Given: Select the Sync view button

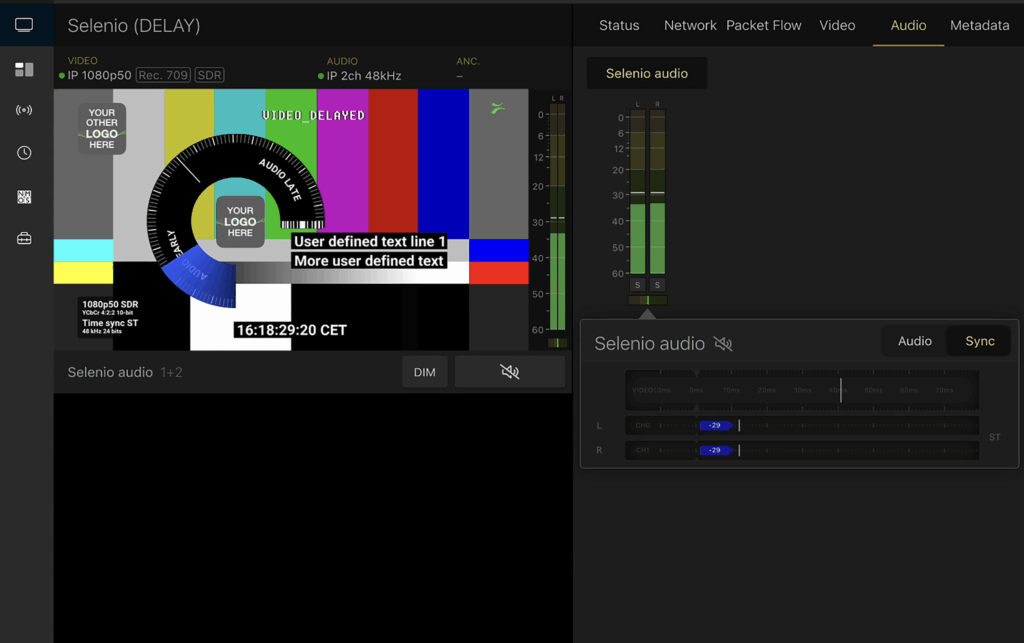Looking at the screenshot, I should click(979, 341).
